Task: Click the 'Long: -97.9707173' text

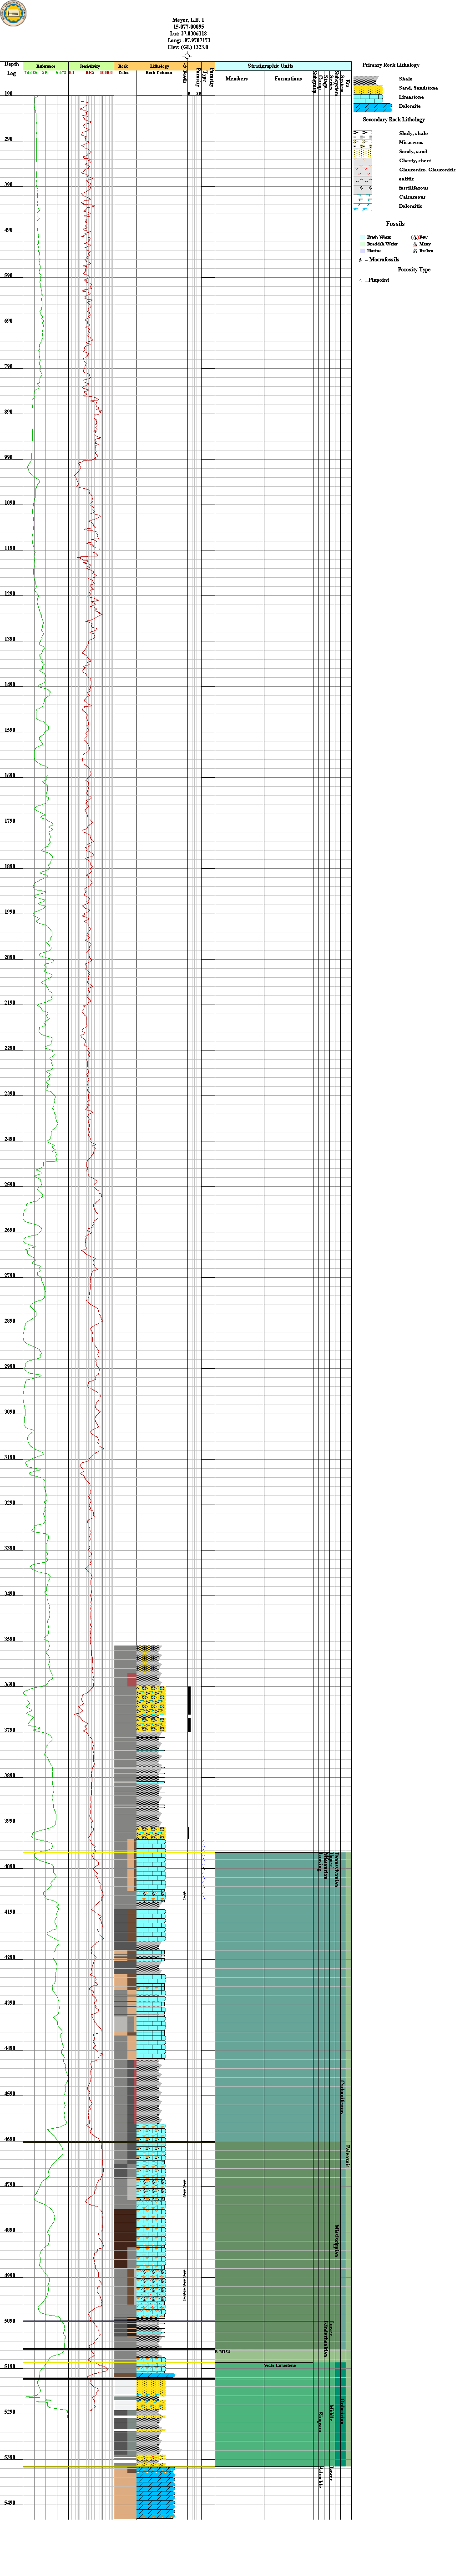Action: click(x=188, y=40)
